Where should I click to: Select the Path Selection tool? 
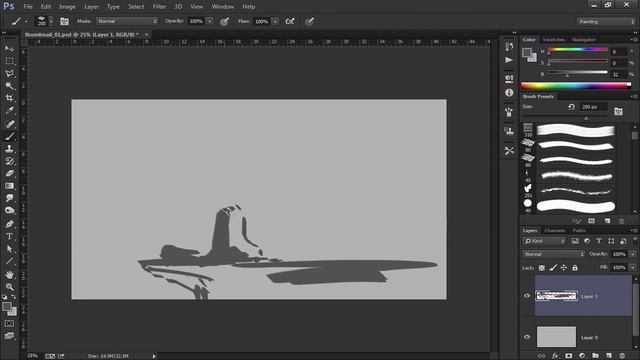point(9,249)
